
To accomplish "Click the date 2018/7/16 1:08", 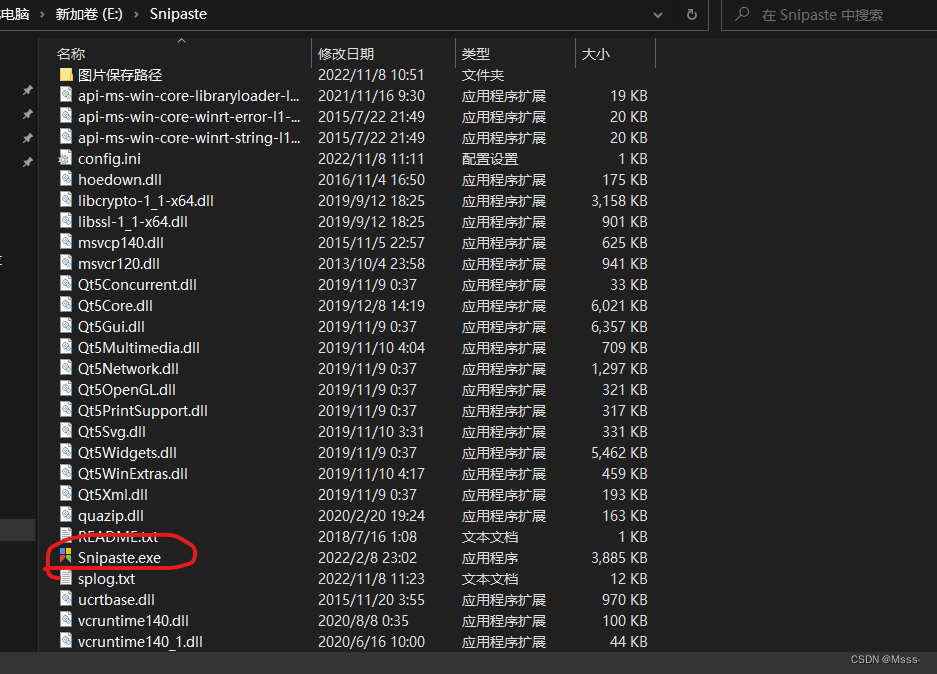I will (x=368, y=537).
